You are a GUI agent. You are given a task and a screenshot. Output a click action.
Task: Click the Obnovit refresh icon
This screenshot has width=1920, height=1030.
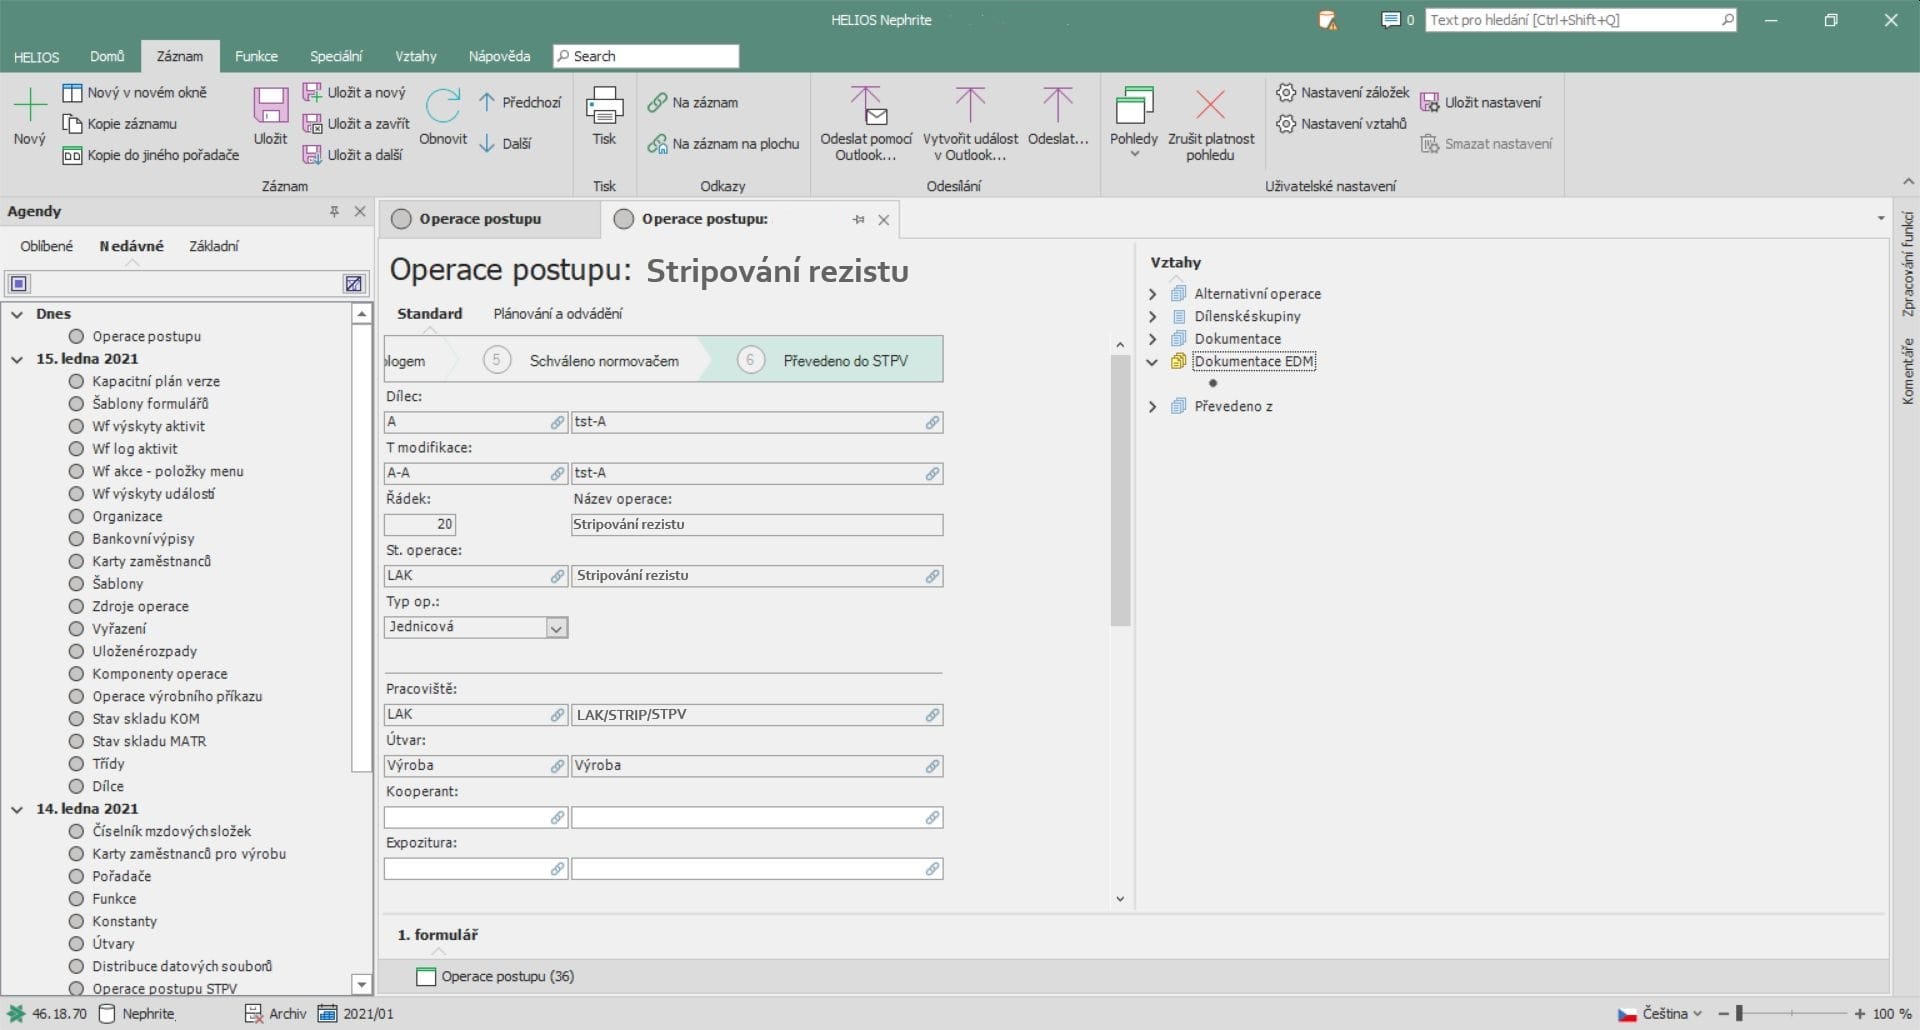click(443, 106)
